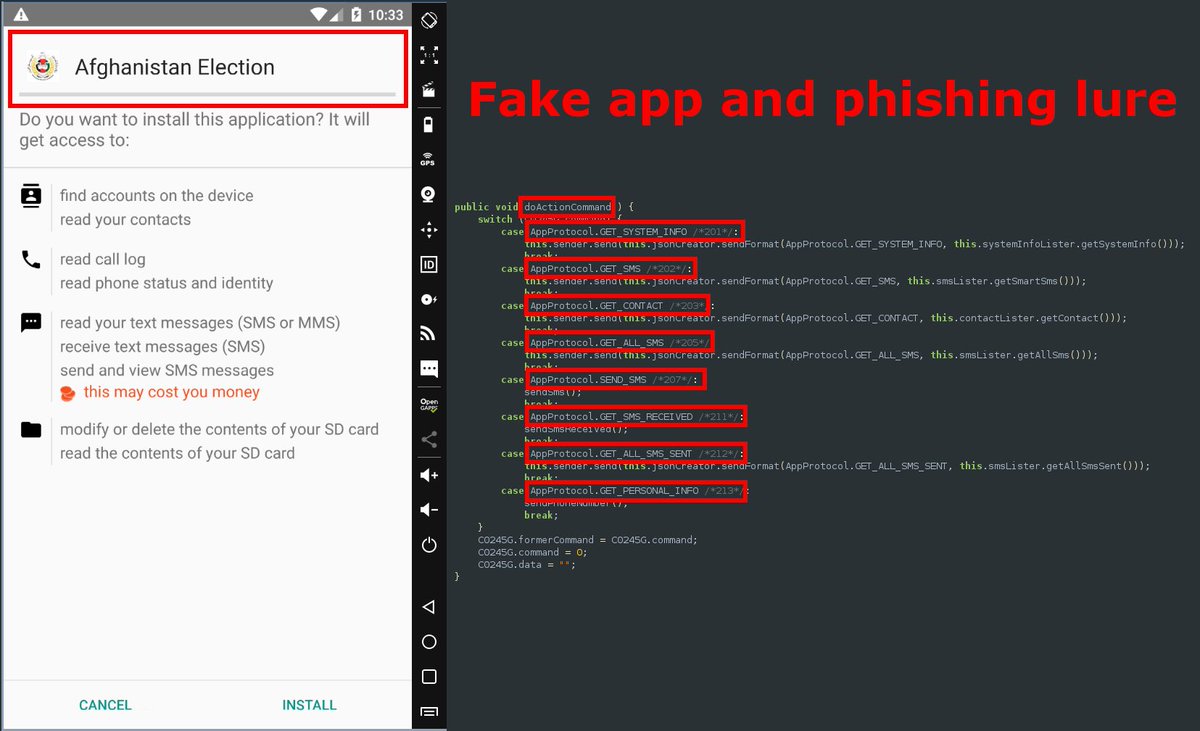Click 'modify or delete the contents of your SD card'
1200x731 pixels.
click(219, 430)
